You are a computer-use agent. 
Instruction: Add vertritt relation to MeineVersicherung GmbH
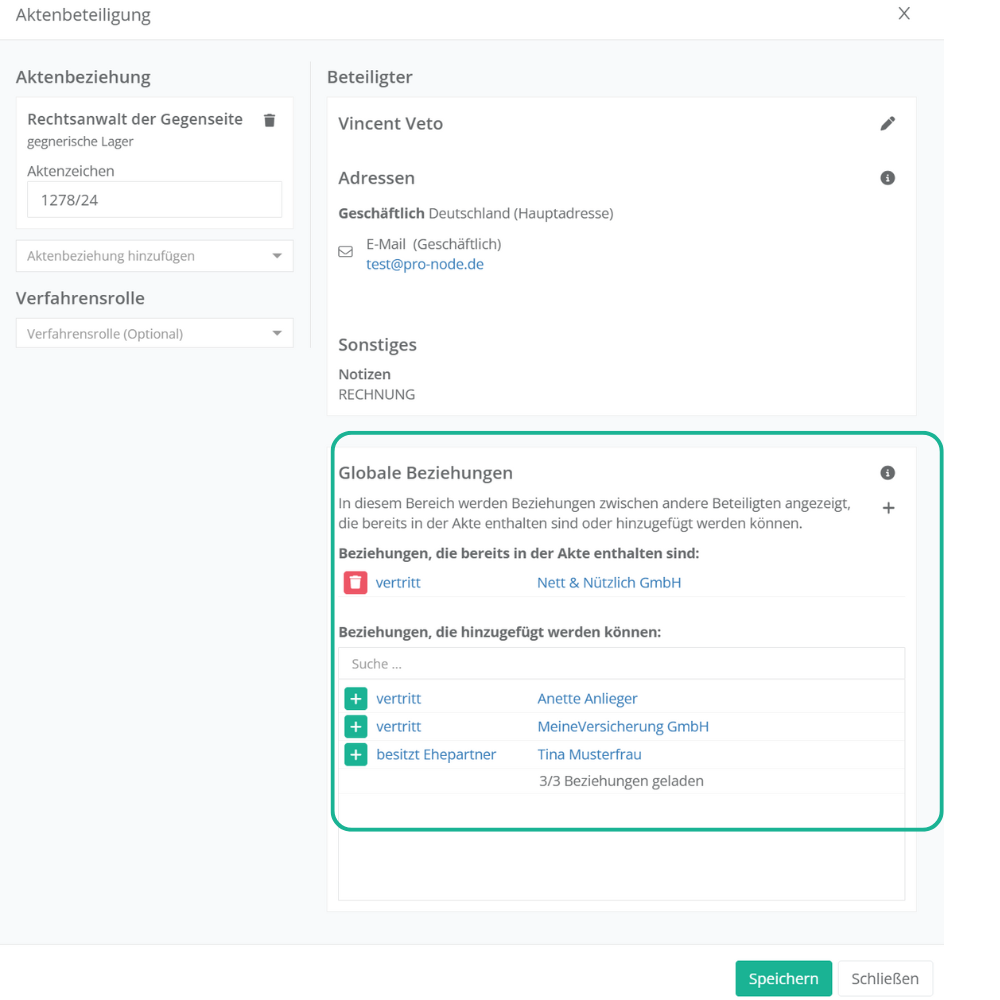355,727
